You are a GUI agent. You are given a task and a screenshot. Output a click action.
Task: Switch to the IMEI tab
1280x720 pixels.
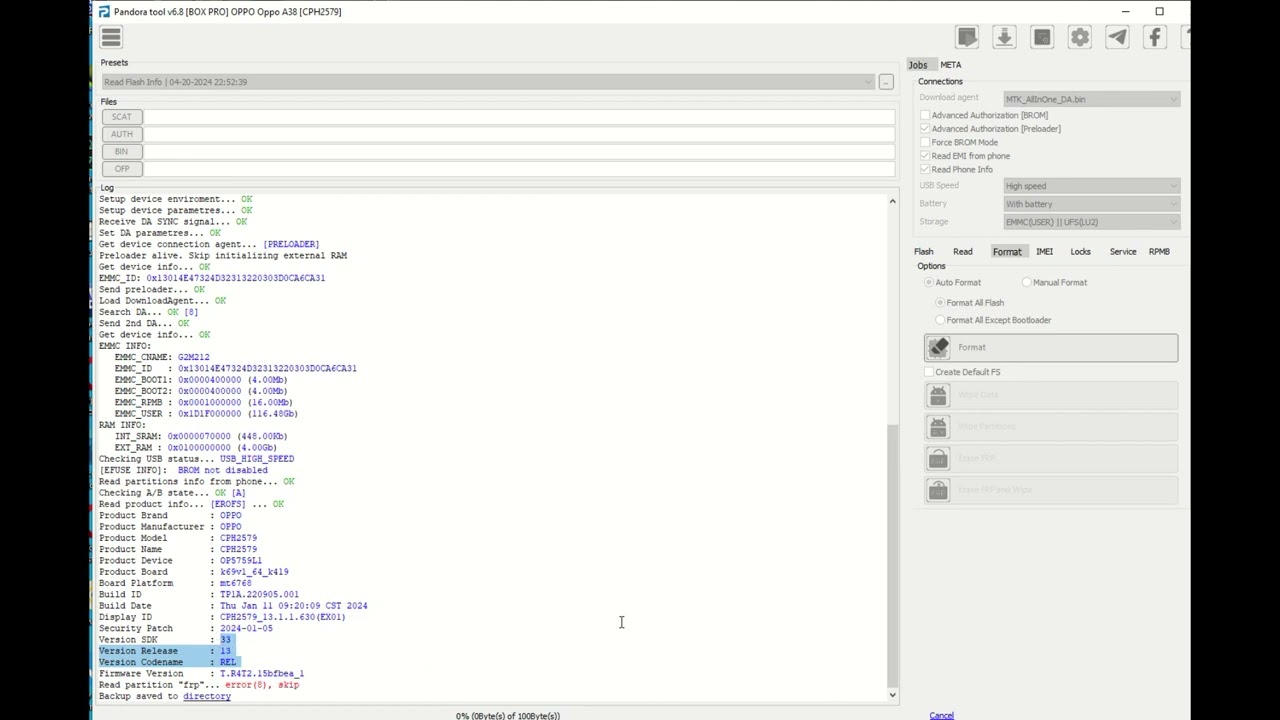click(1044, 252)
